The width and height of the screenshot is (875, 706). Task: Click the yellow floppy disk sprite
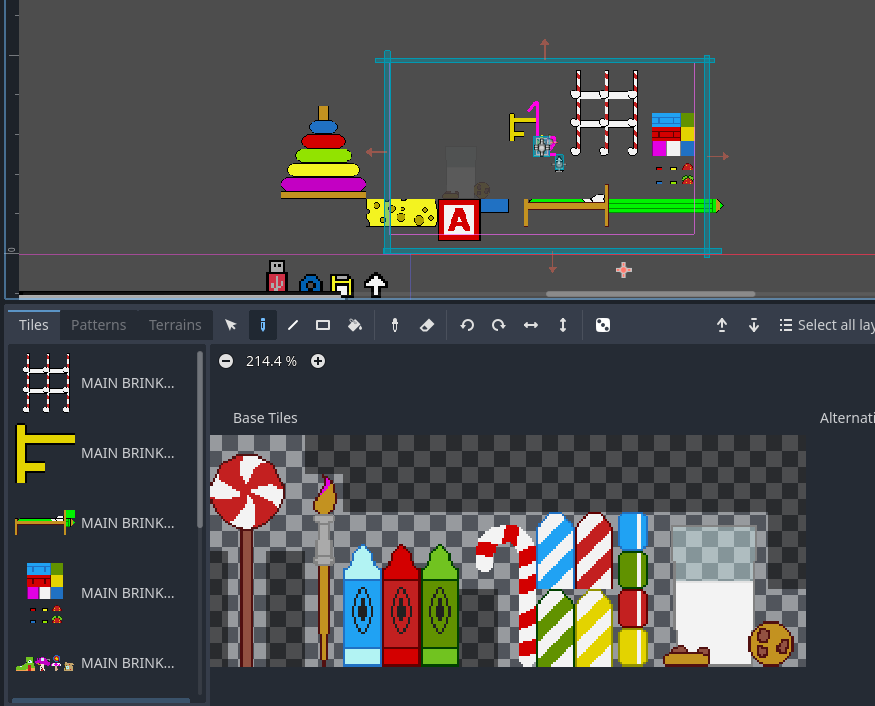(342, 285)
